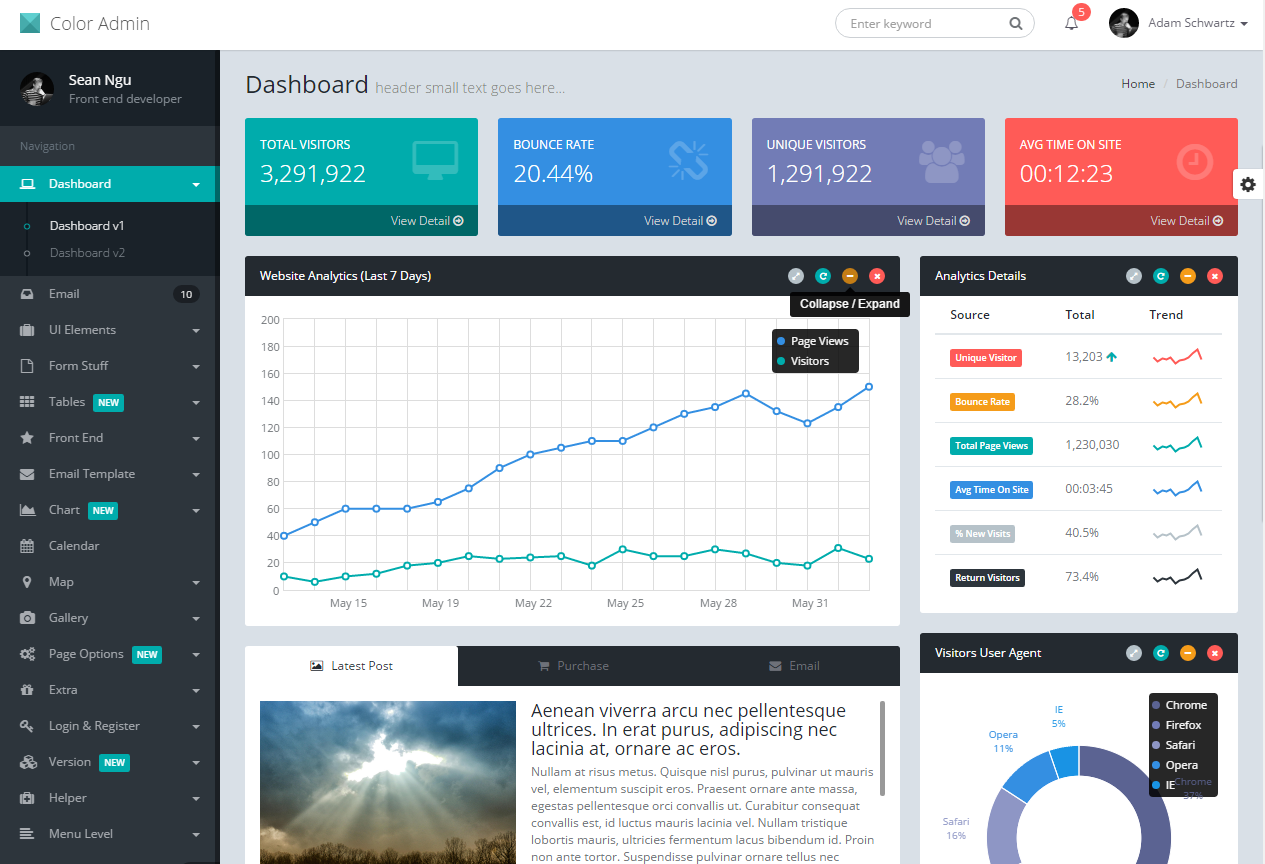Click the UI Elements suitcase icon
This screenshot has width=1265, height=864.
click(x=28, y=330)
